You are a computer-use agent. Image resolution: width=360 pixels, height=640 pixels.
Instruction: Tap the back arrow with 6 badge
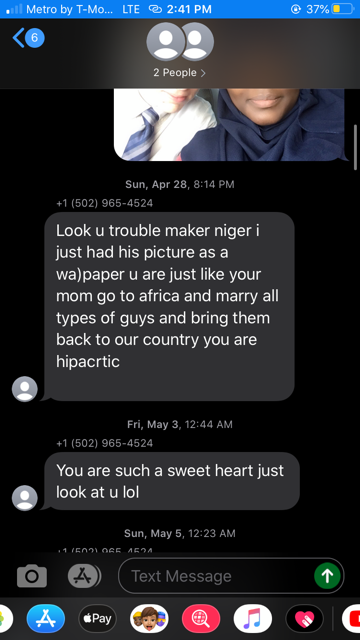click(29, 38)
